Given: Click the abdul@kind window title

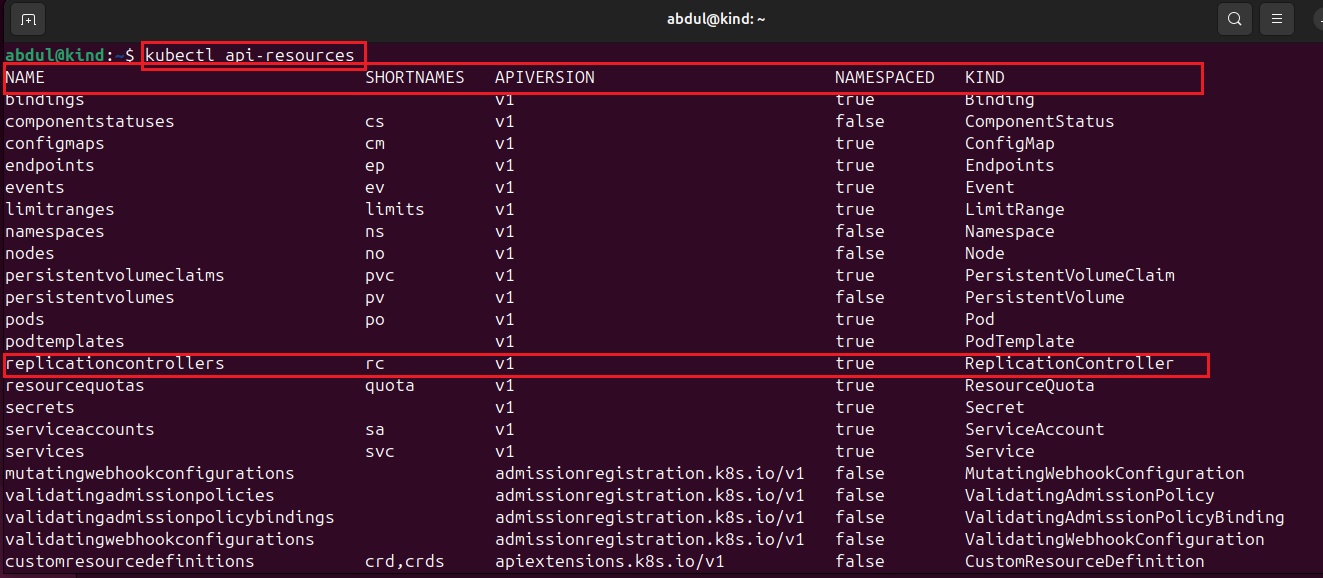Looking at the screenshot, I should pyautogui.click(x=716, y=19).
